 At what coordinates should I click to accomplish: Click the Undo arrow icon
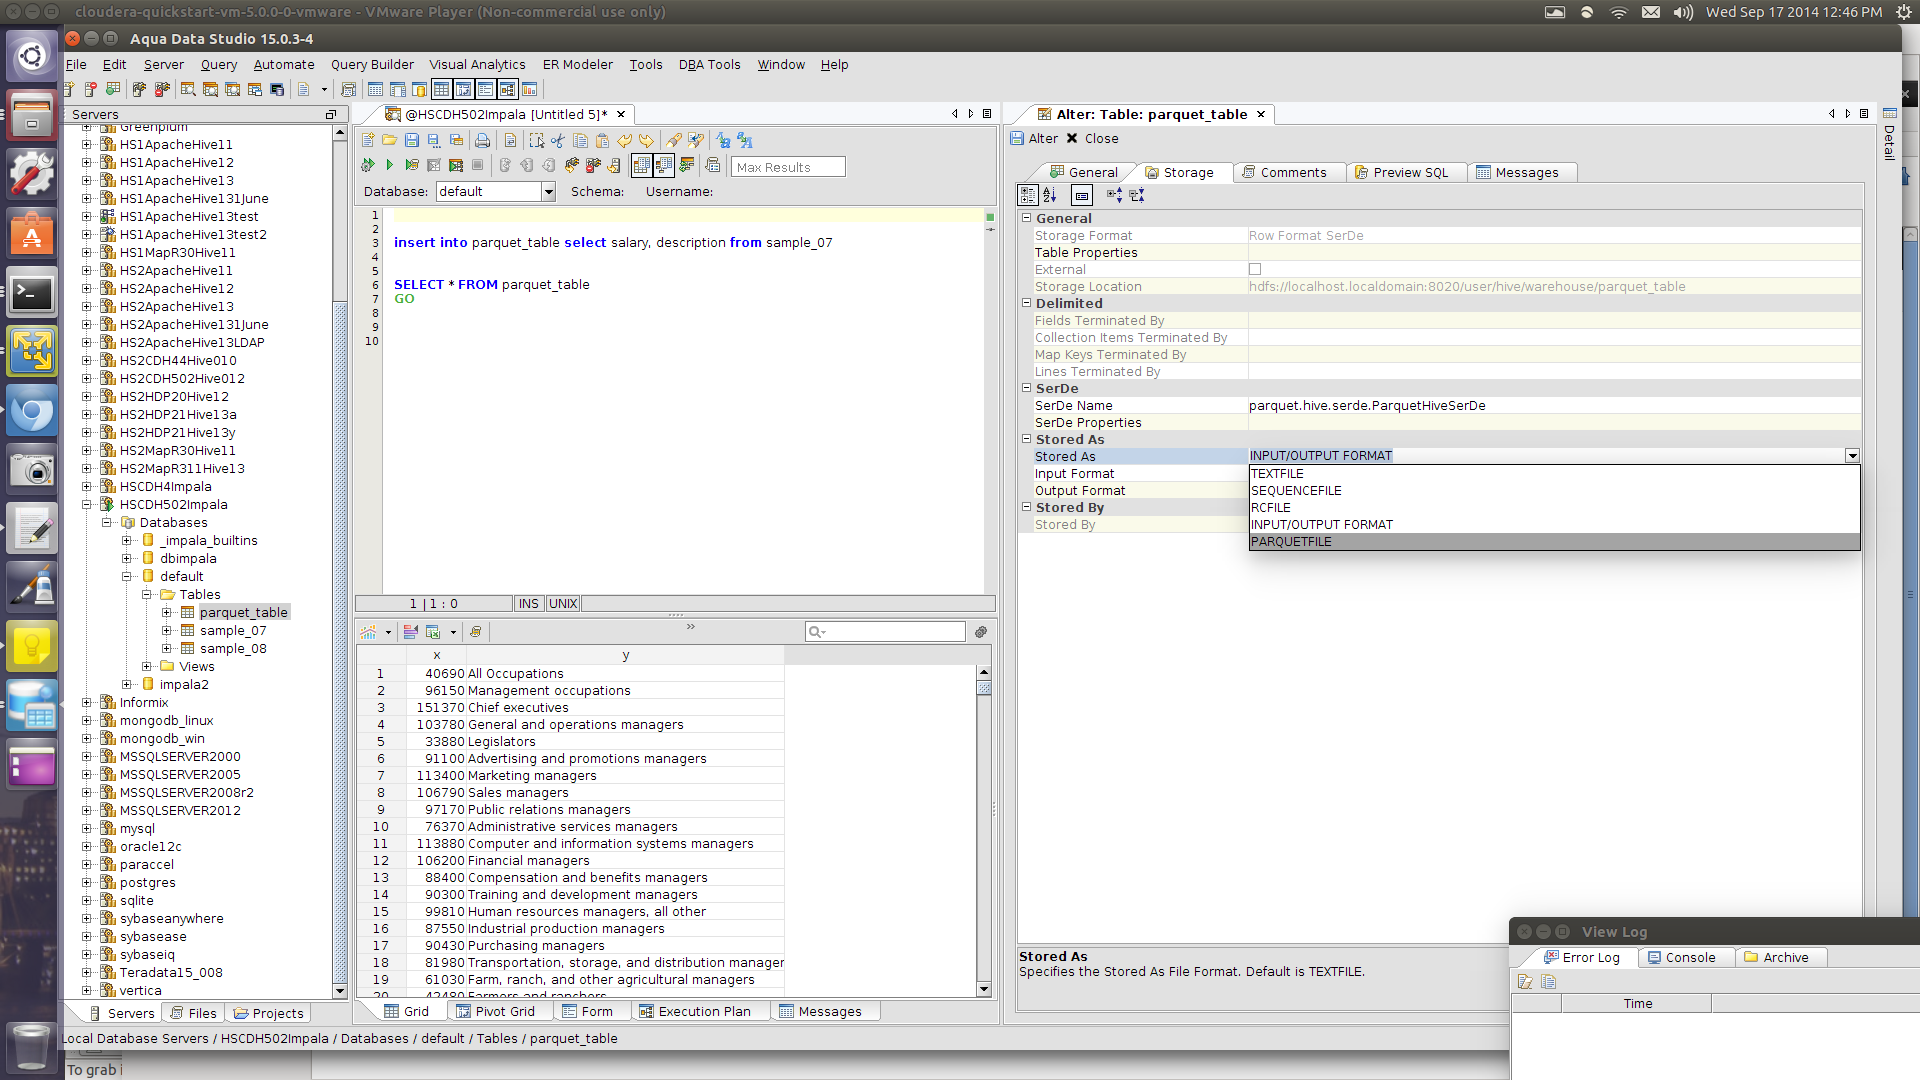click(624, 141)
